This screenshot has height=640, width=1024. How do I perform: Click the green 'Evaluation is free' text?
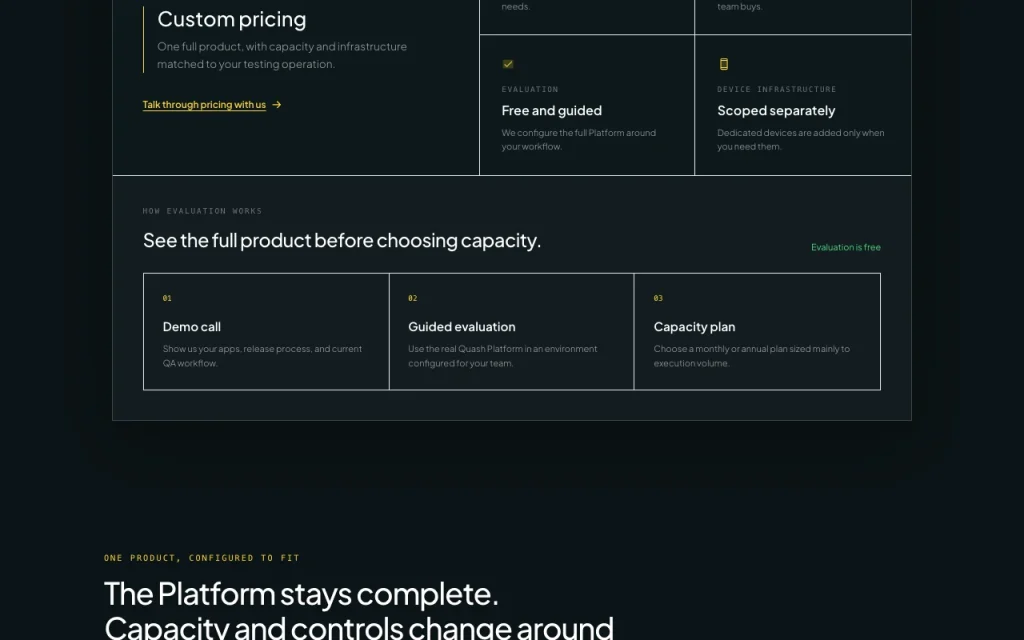(x=846, y=247)
